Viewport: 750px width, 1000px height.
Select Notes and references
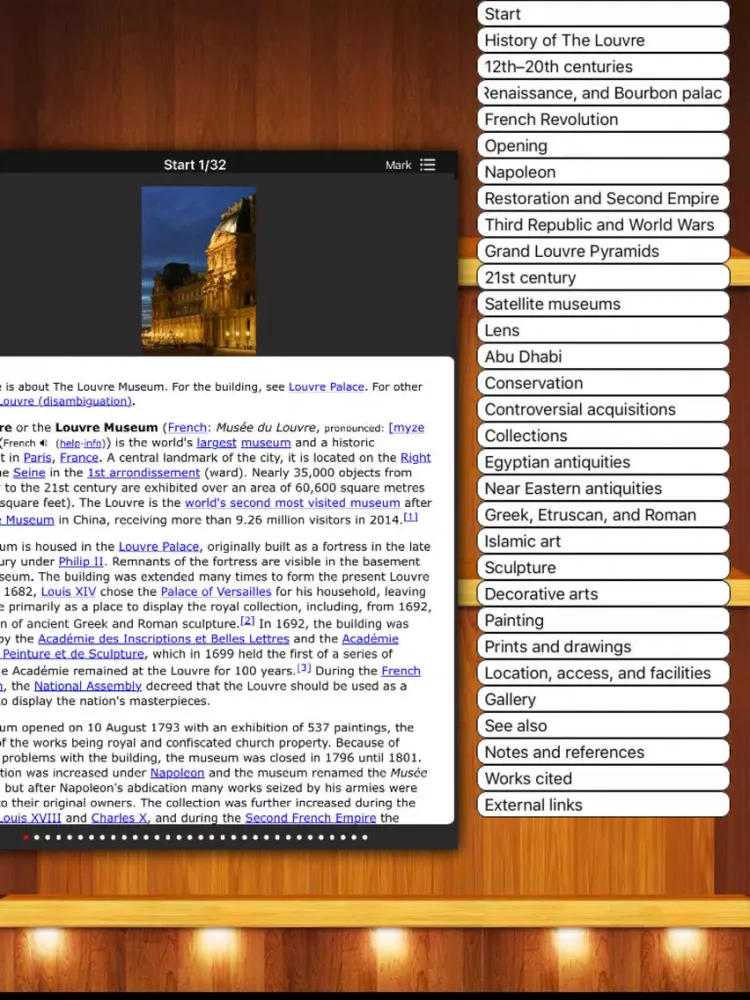[x=603, y=752]
